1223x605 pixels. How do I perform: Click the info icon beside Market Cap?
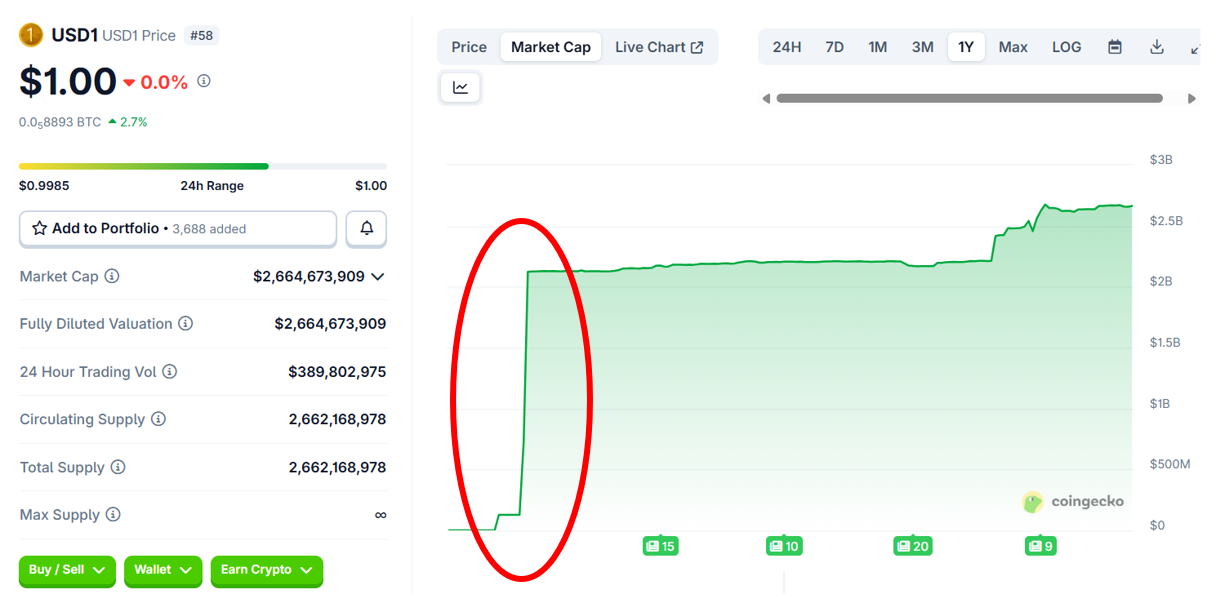[112, 276]
